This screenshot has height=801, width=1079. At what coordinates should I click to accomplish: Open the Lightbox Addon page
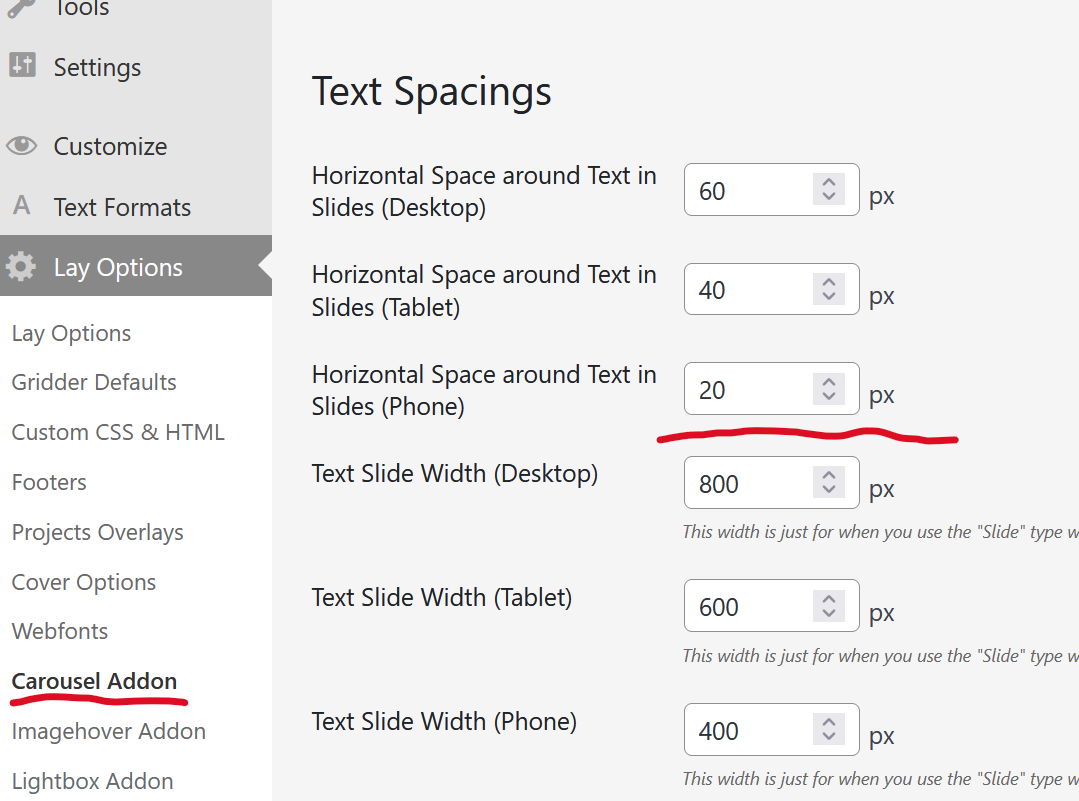[x=92, y=781]
